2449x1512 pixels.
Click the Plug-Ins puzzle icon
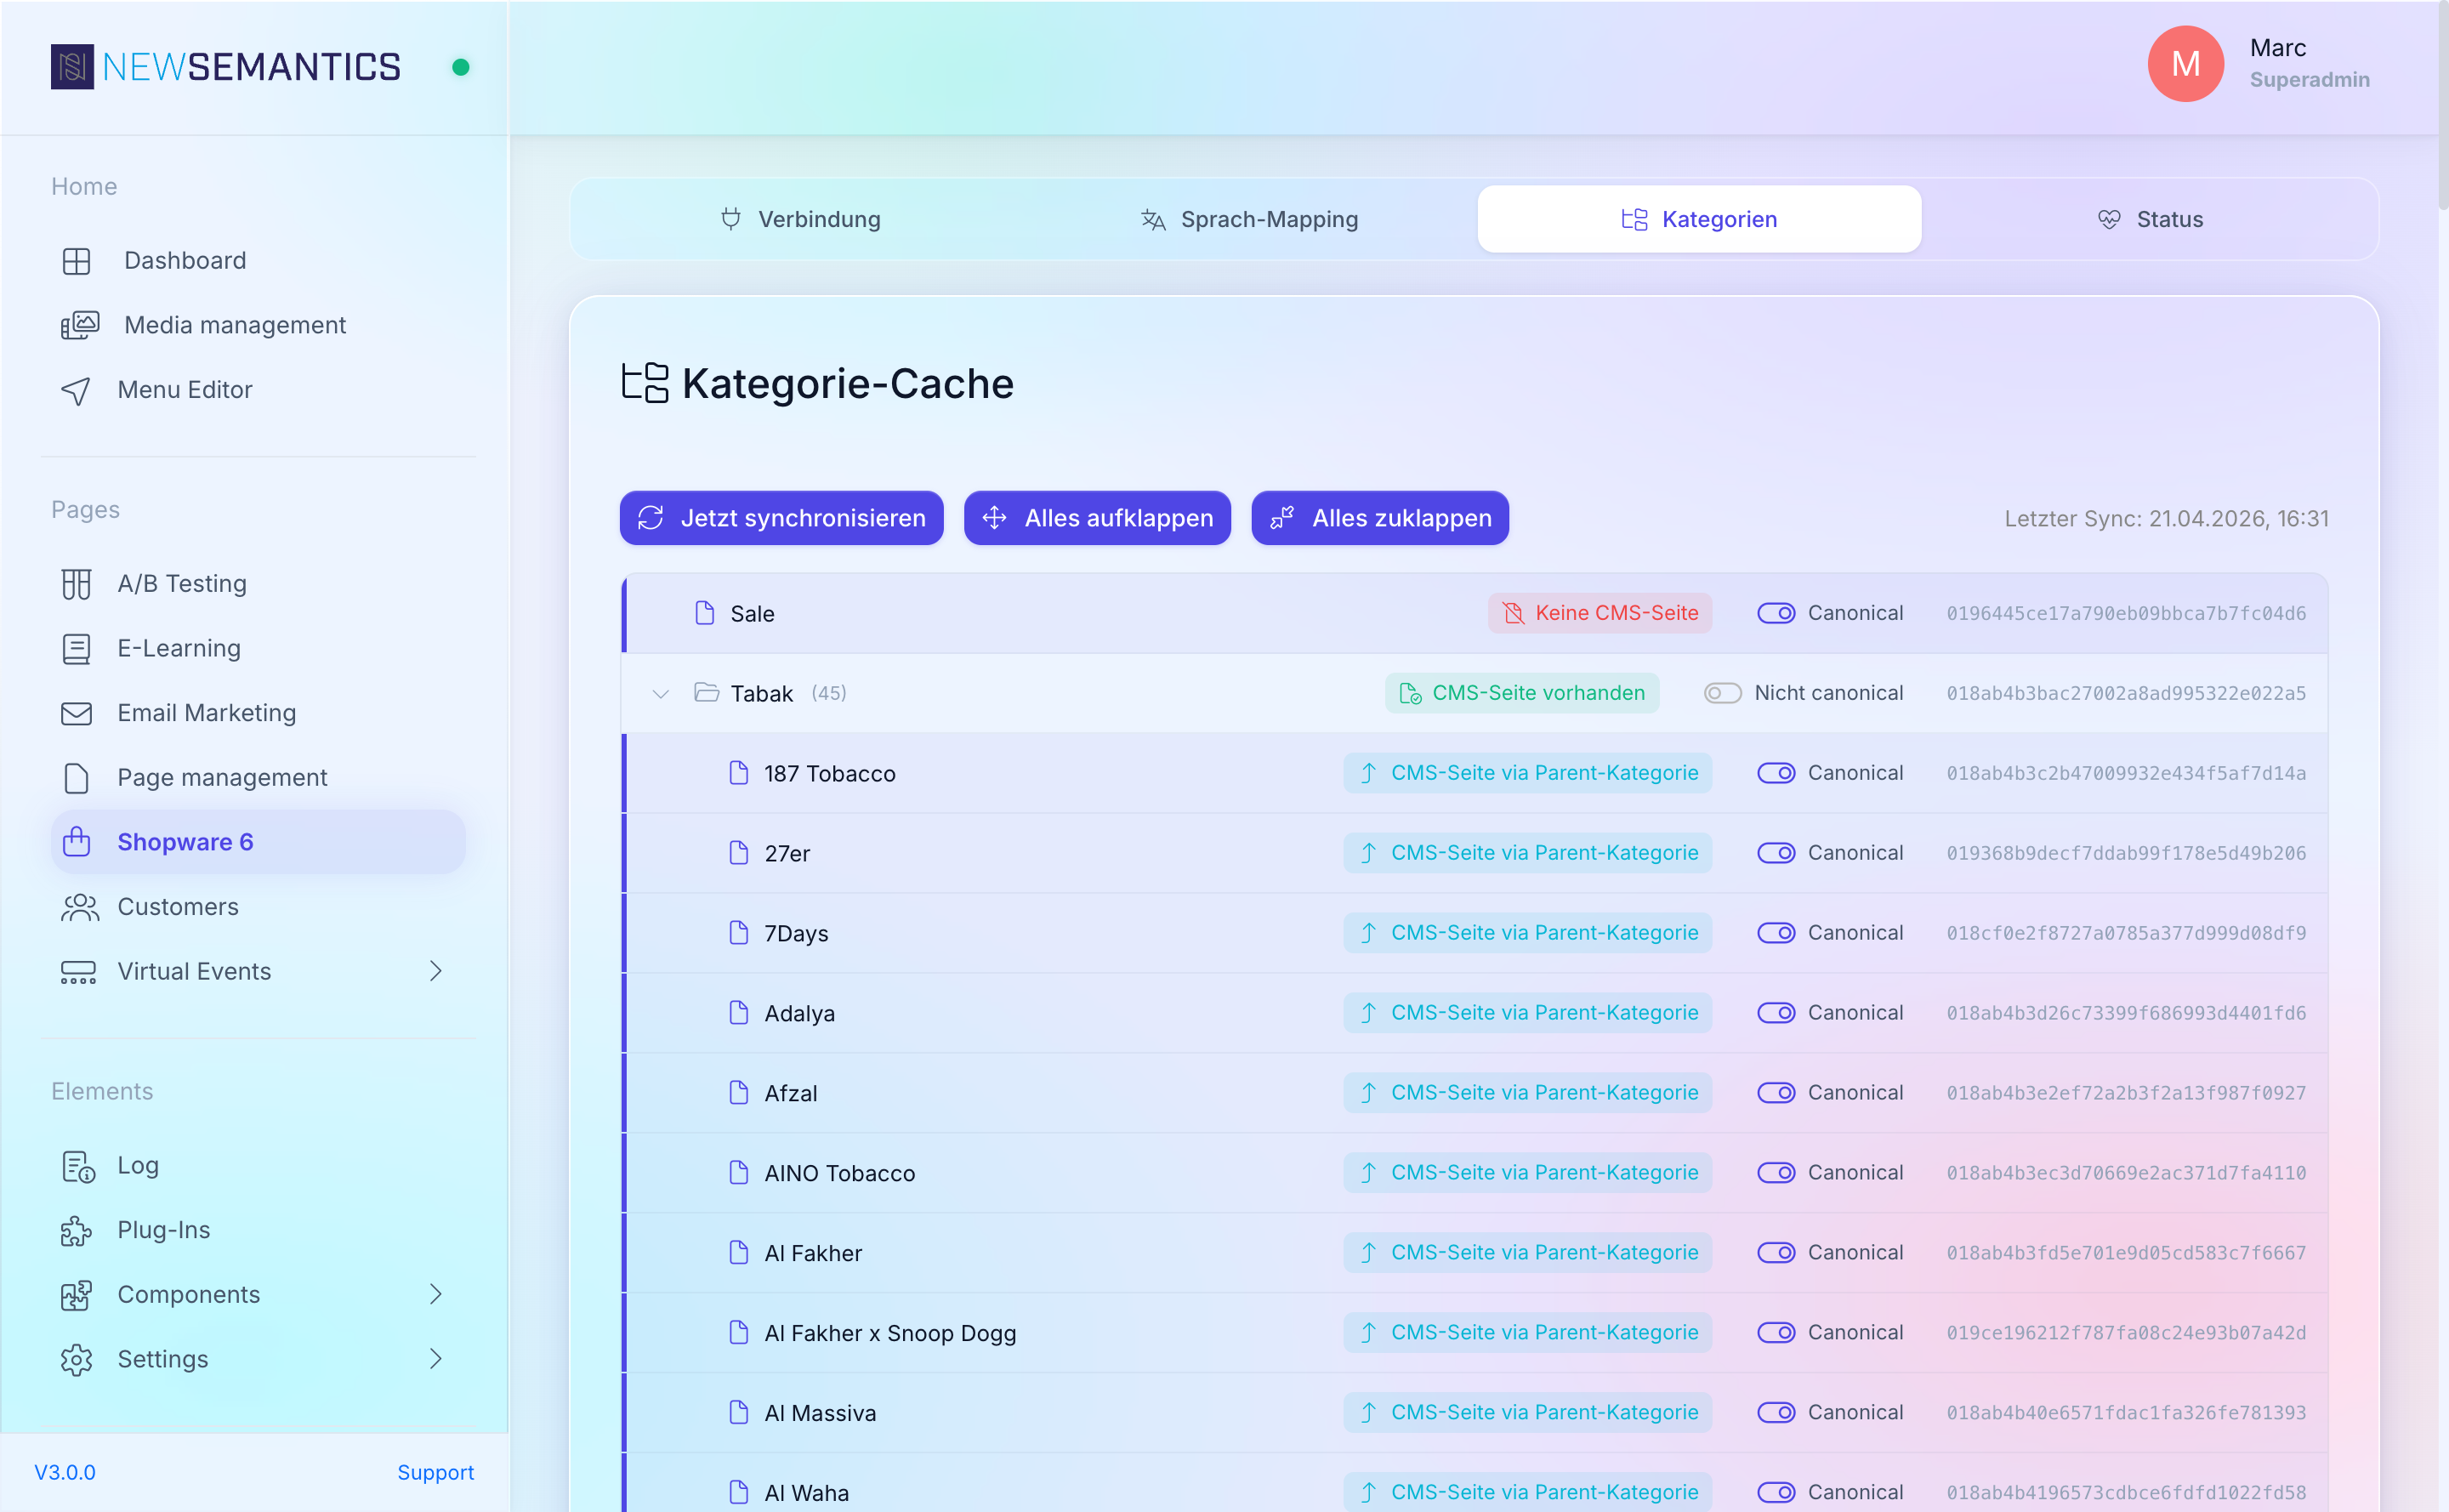pos(77,1231)
